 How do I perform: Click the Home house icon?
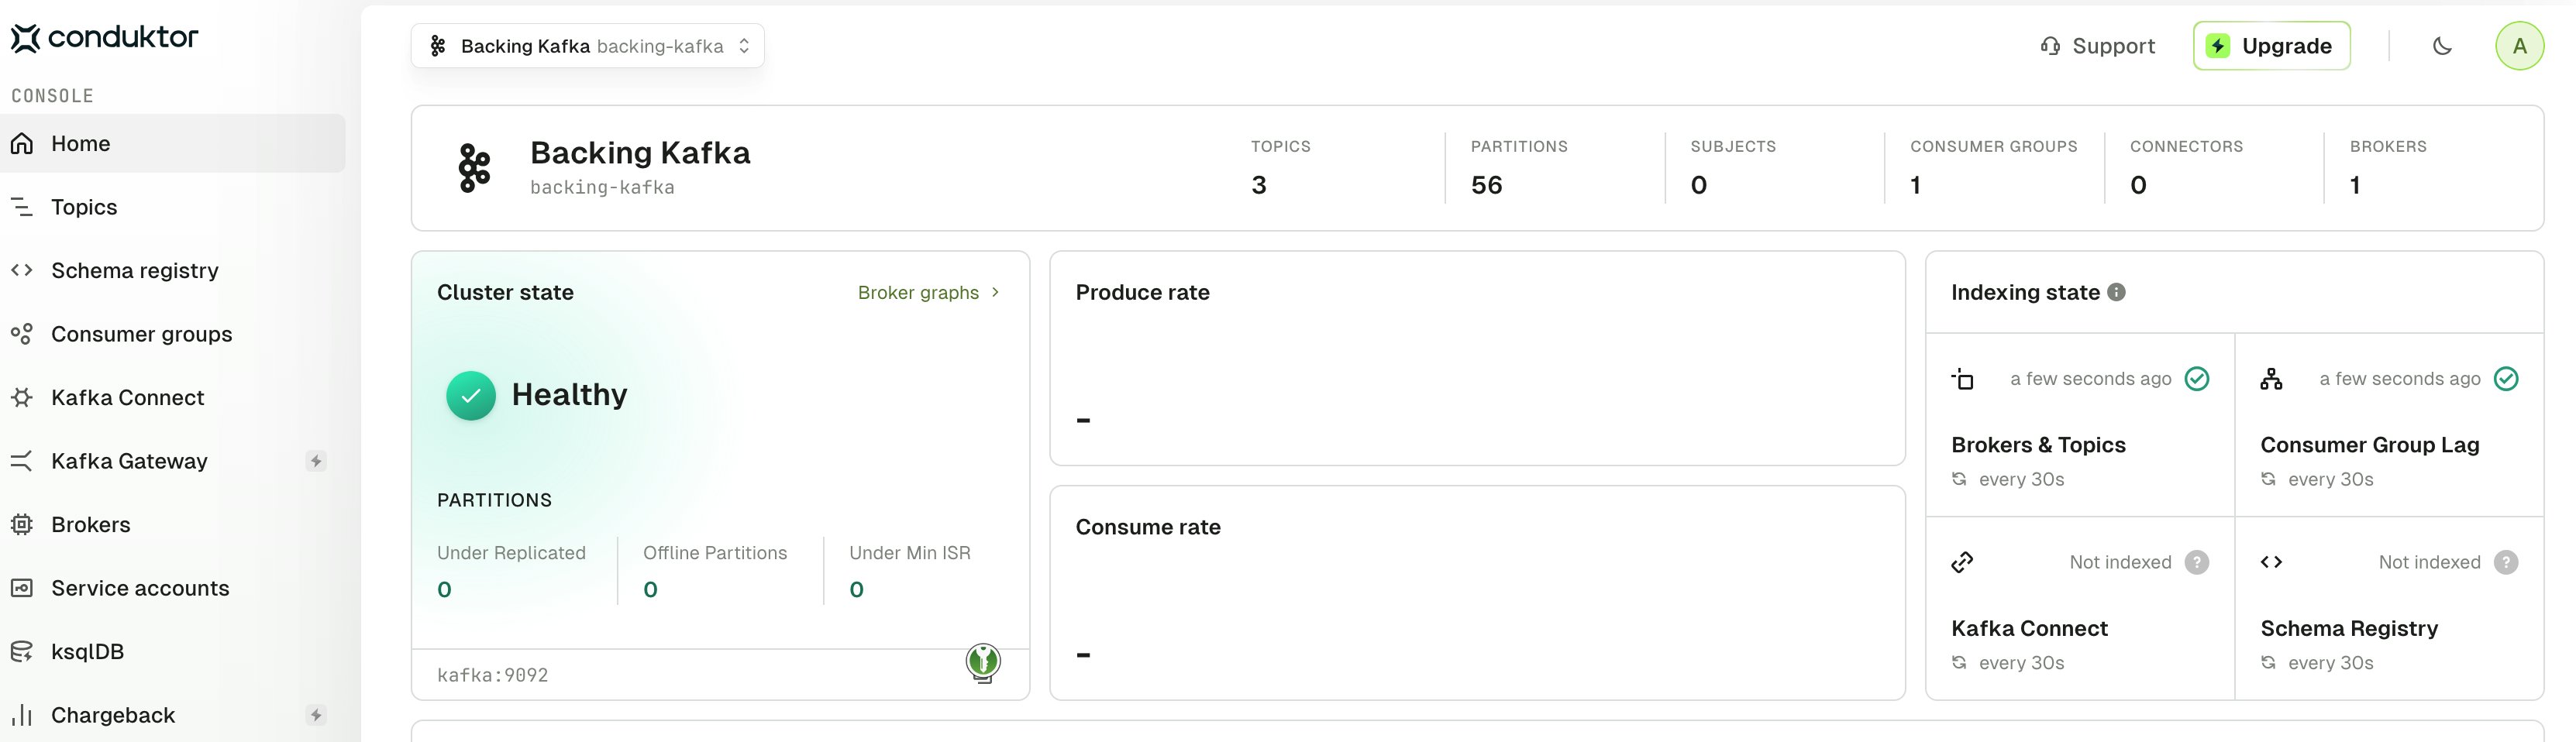click(x=22, y=143)
